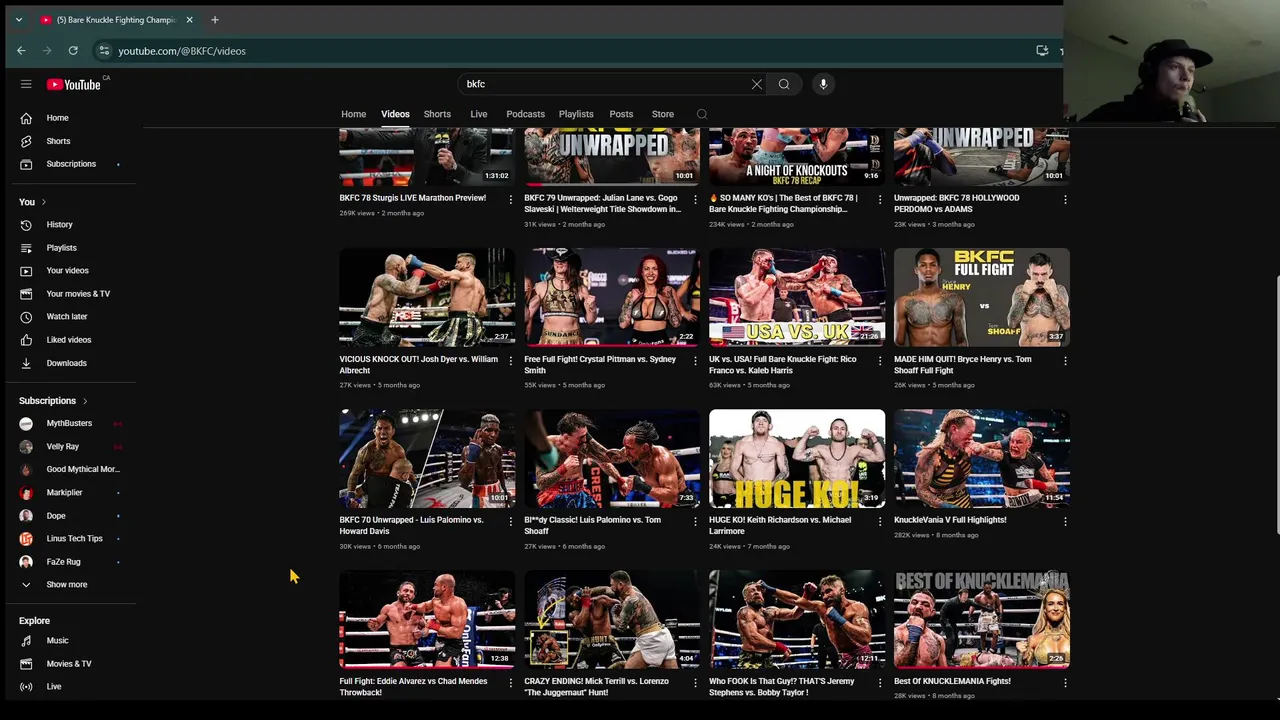Open options menu for Keith Richardson video
1280x720 pixels.
(x=880, y=521)
